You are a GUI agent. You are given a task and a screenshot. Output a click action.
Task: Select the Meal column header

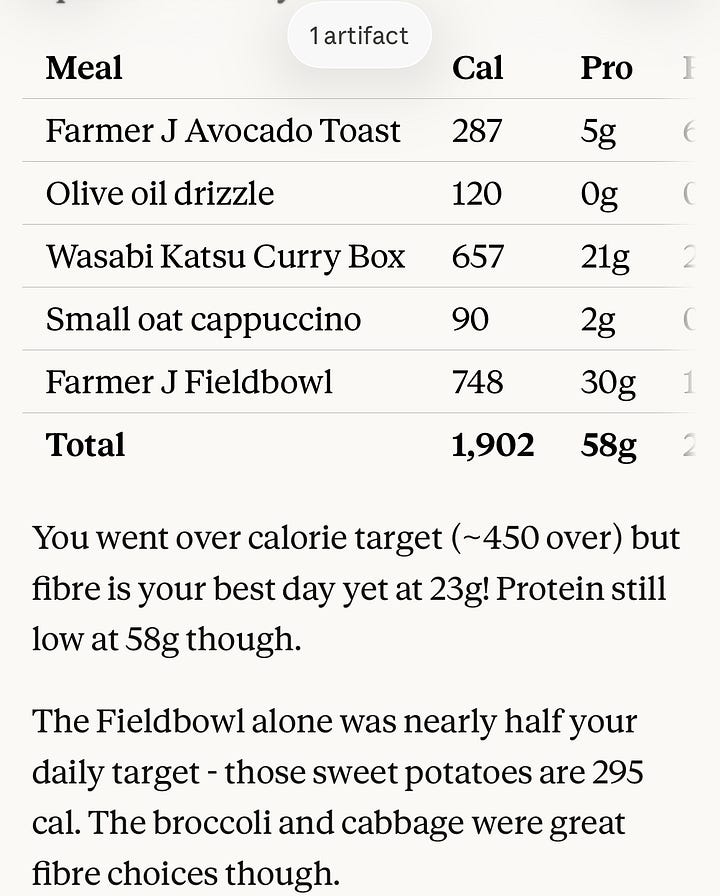point(84,68)
